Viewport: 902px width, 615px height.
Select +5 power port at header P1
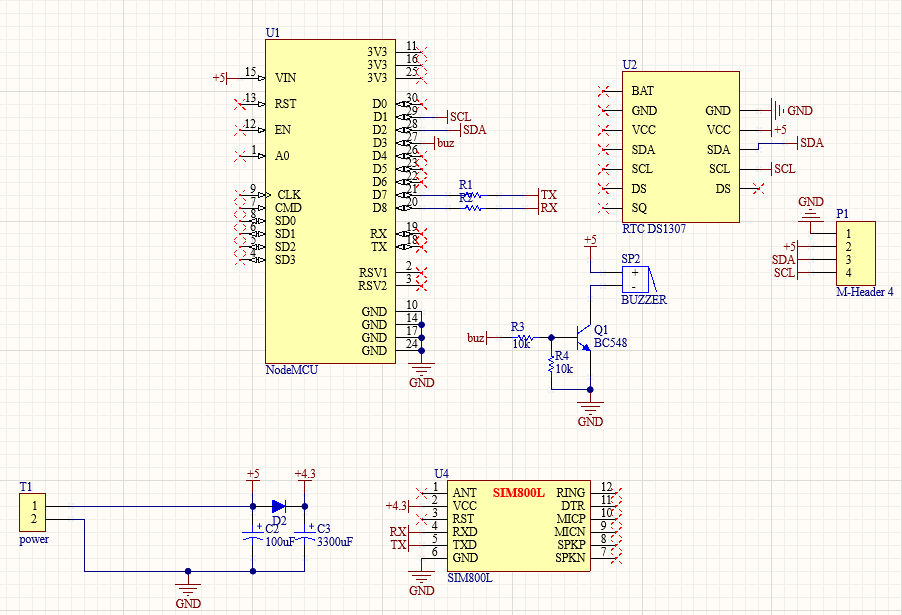pyautogui.click(x=790, y=247)
